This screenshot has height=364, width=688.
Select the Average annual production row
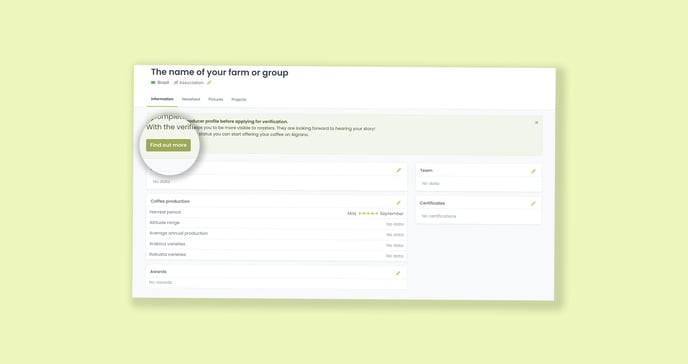pos(276,234)
